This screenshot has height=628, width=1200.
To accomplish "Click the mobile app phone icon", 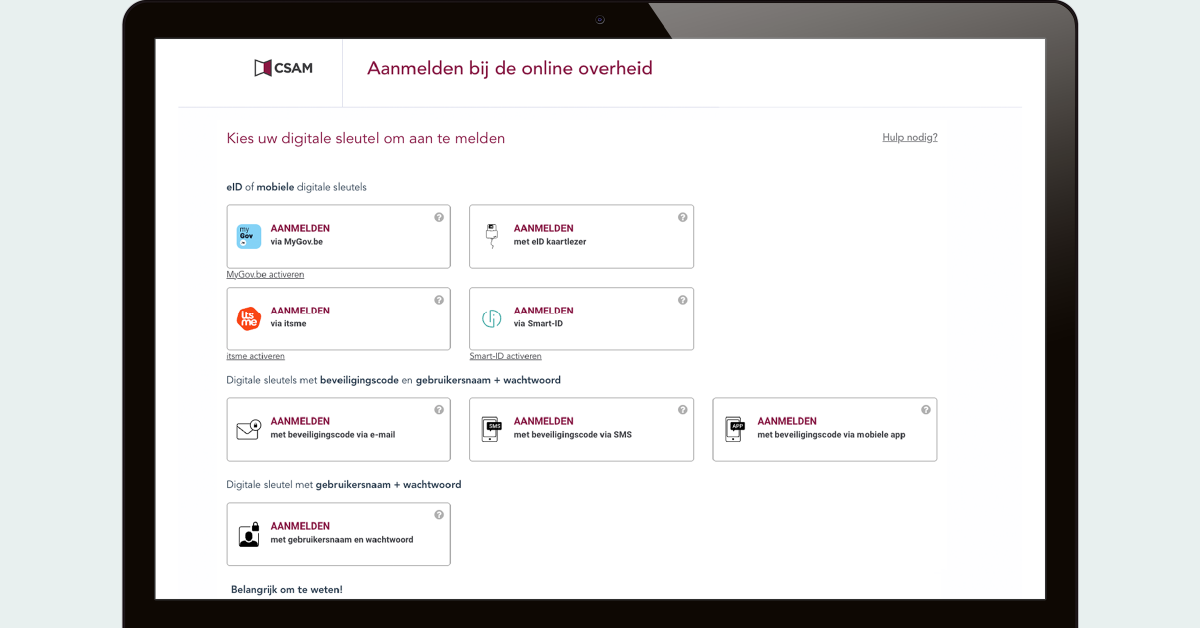I will 735,429.
